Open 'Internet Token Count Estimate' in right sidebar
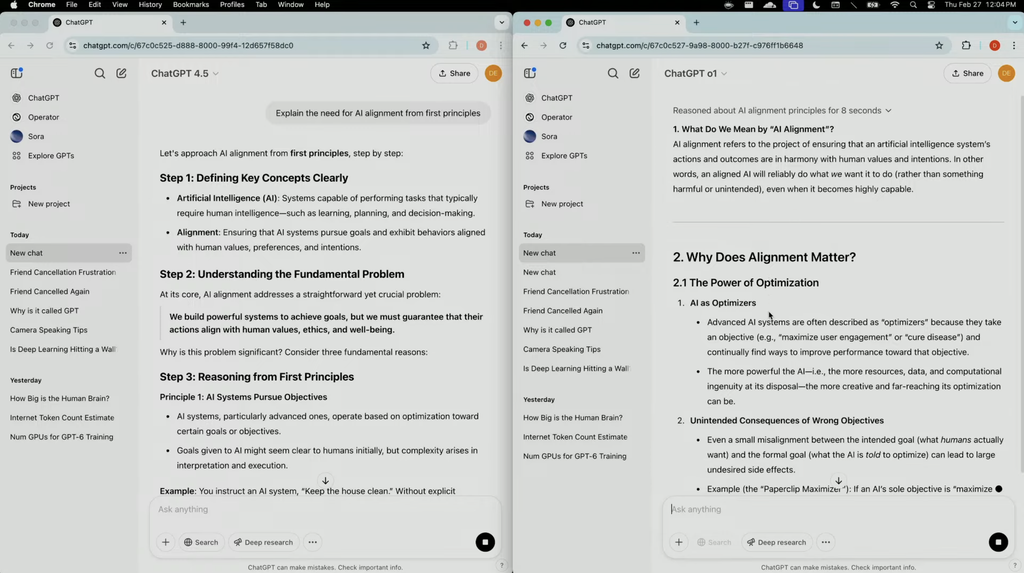1024x573 pixels. [x=575, y=437]
